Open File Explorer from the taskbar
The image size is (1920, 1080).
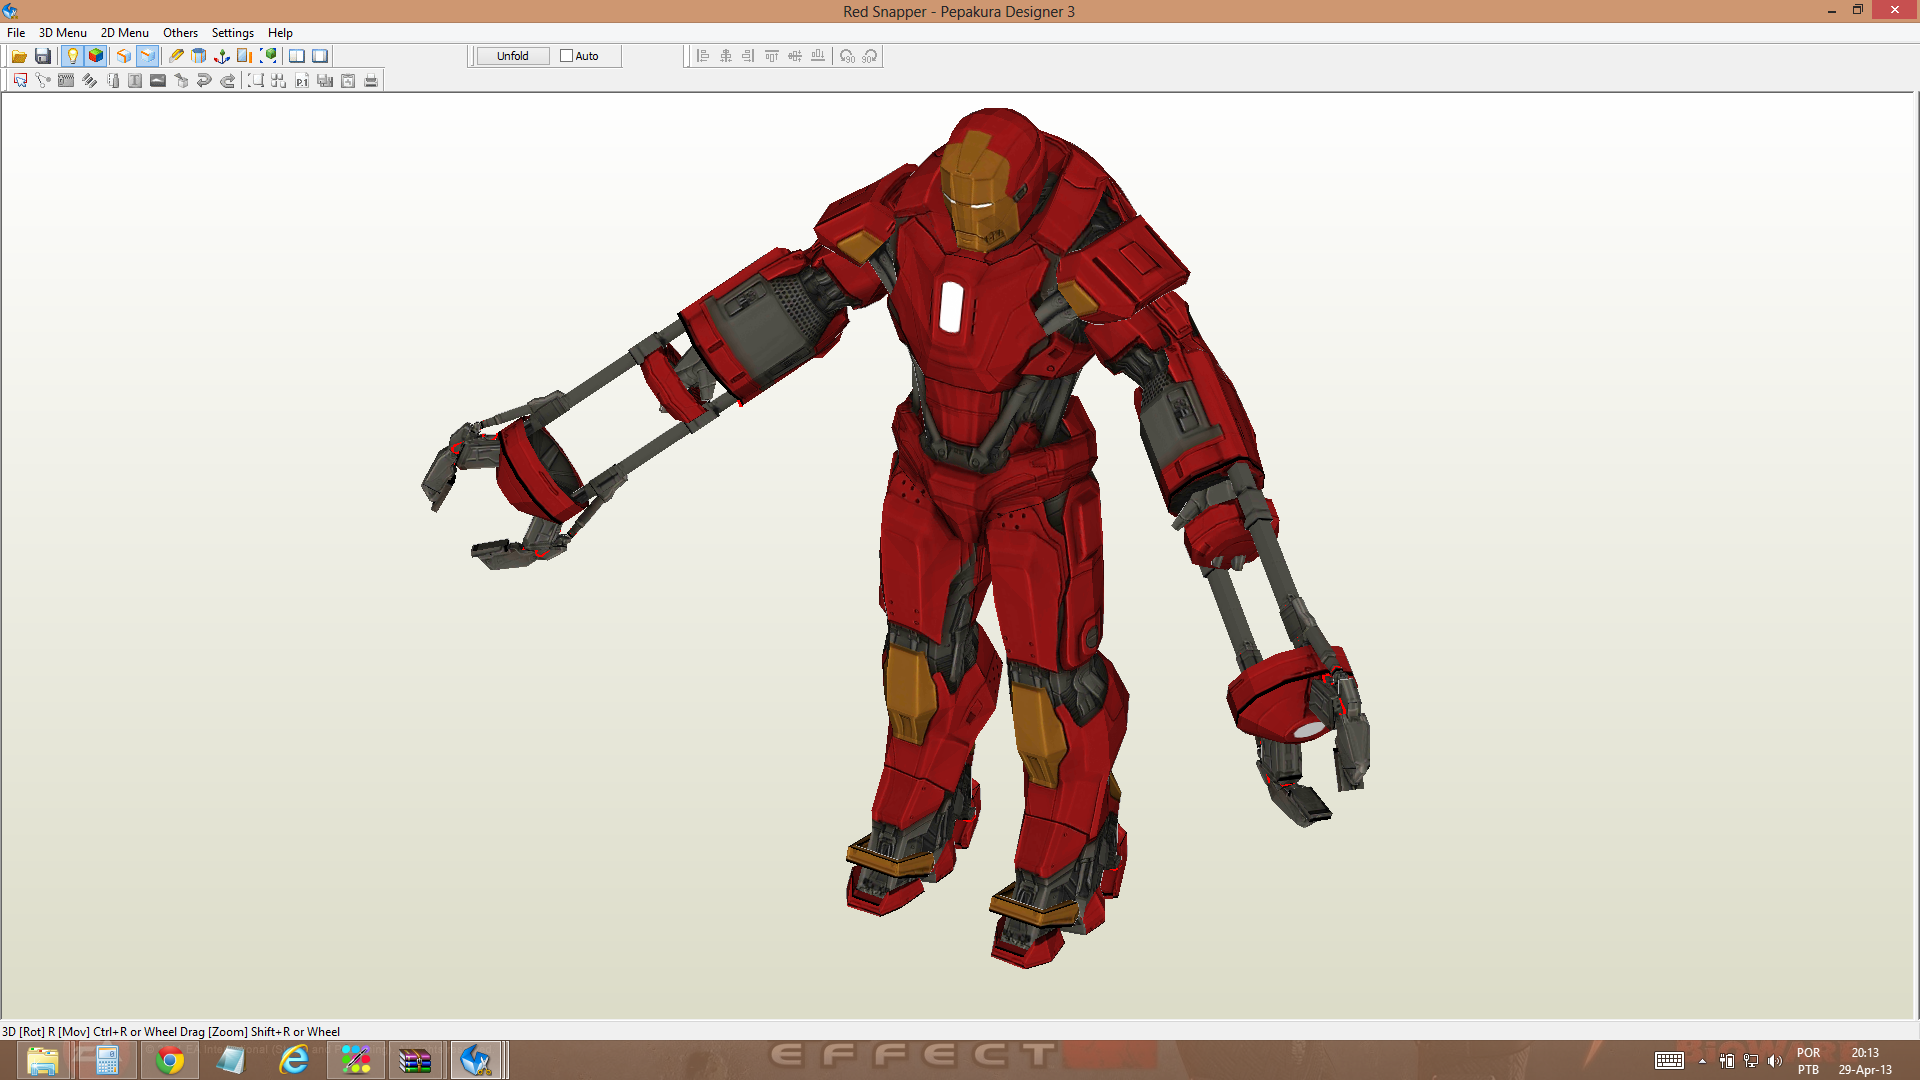42,1060
